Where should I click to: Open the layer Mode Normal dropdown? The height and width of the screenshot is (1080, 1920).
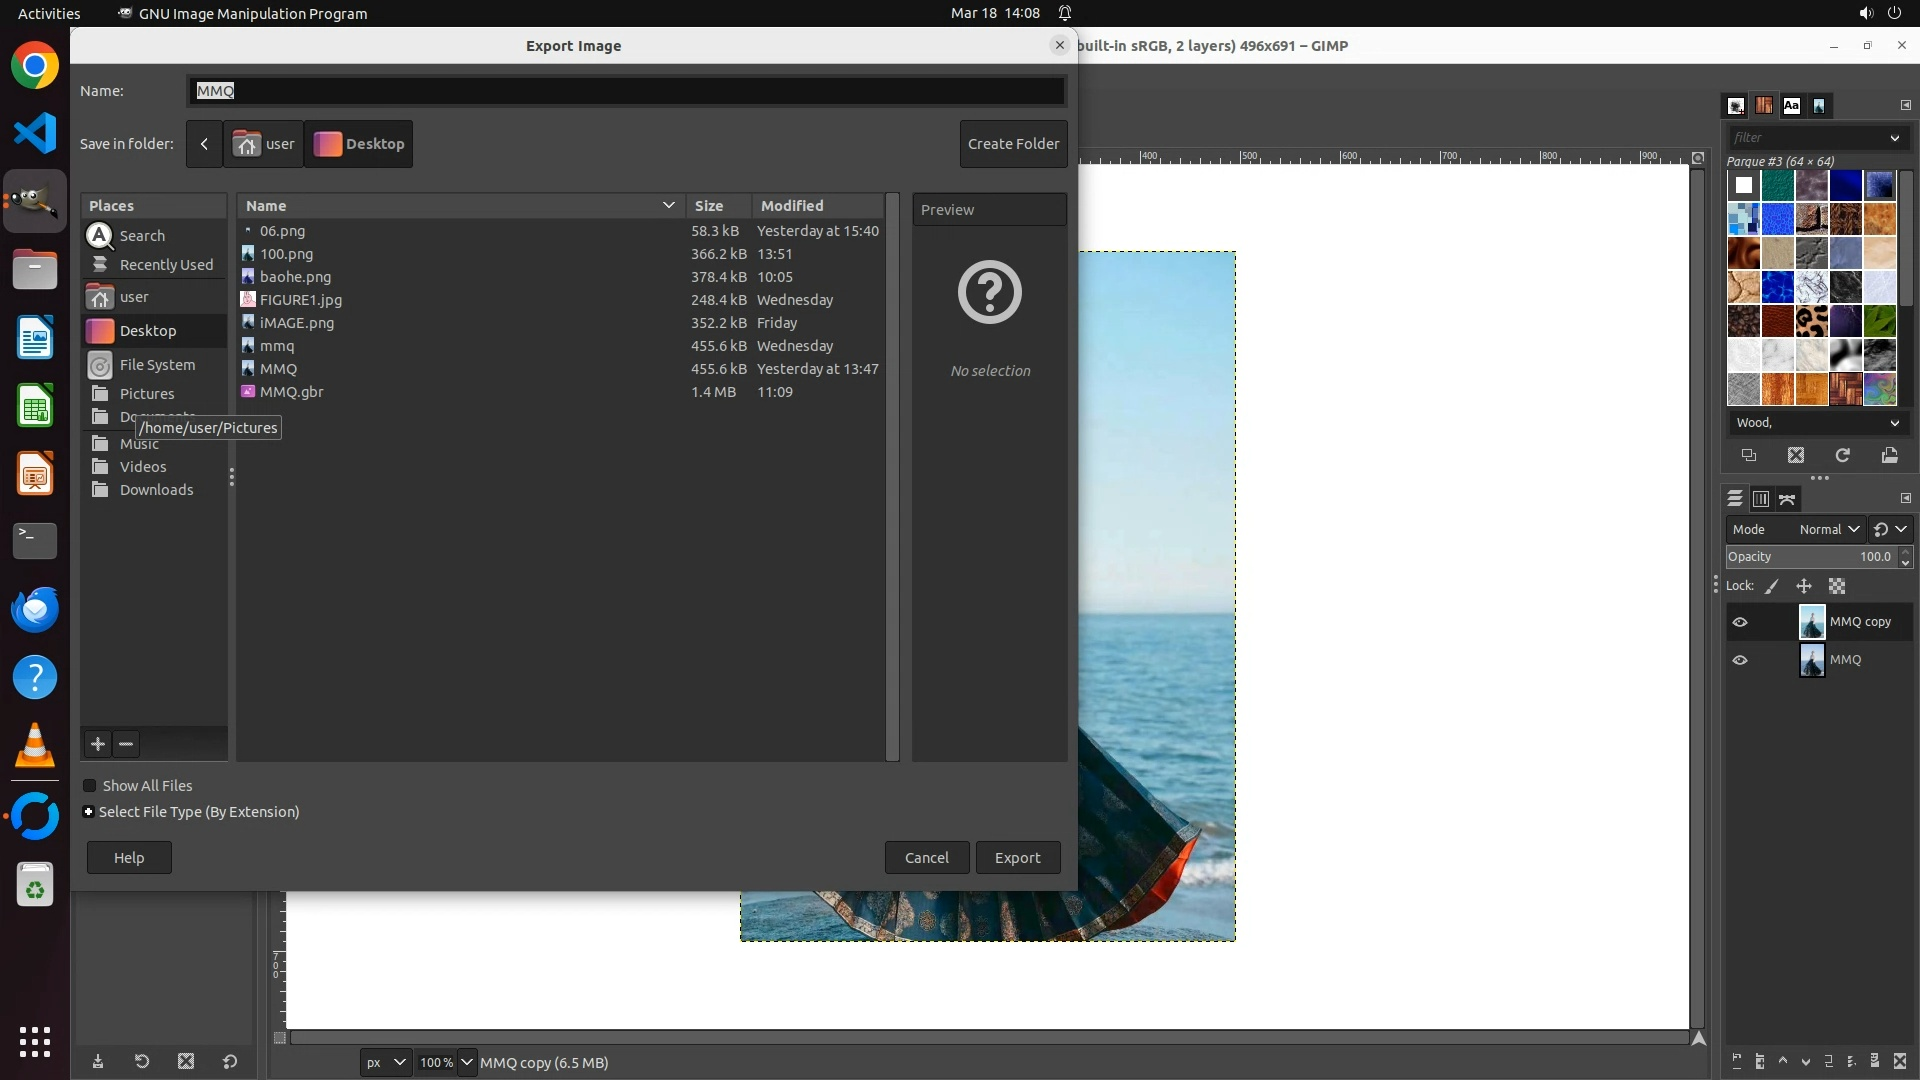tap(1828, 530)
